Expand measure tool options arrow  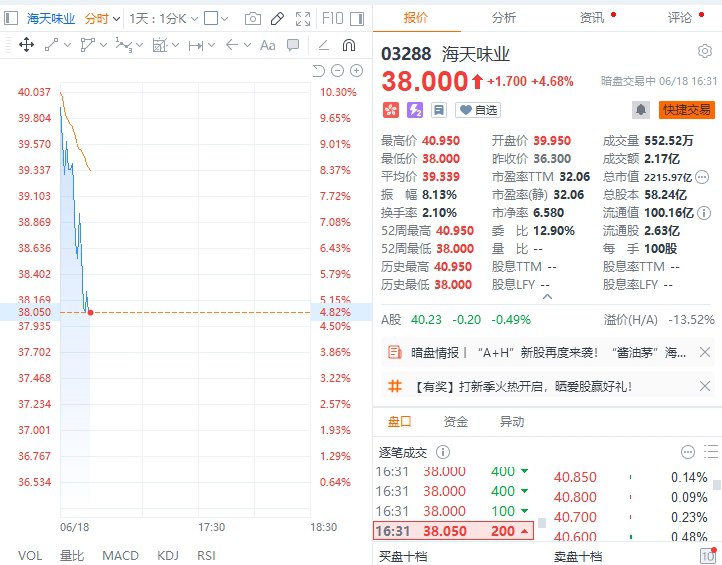click(175, 45)
